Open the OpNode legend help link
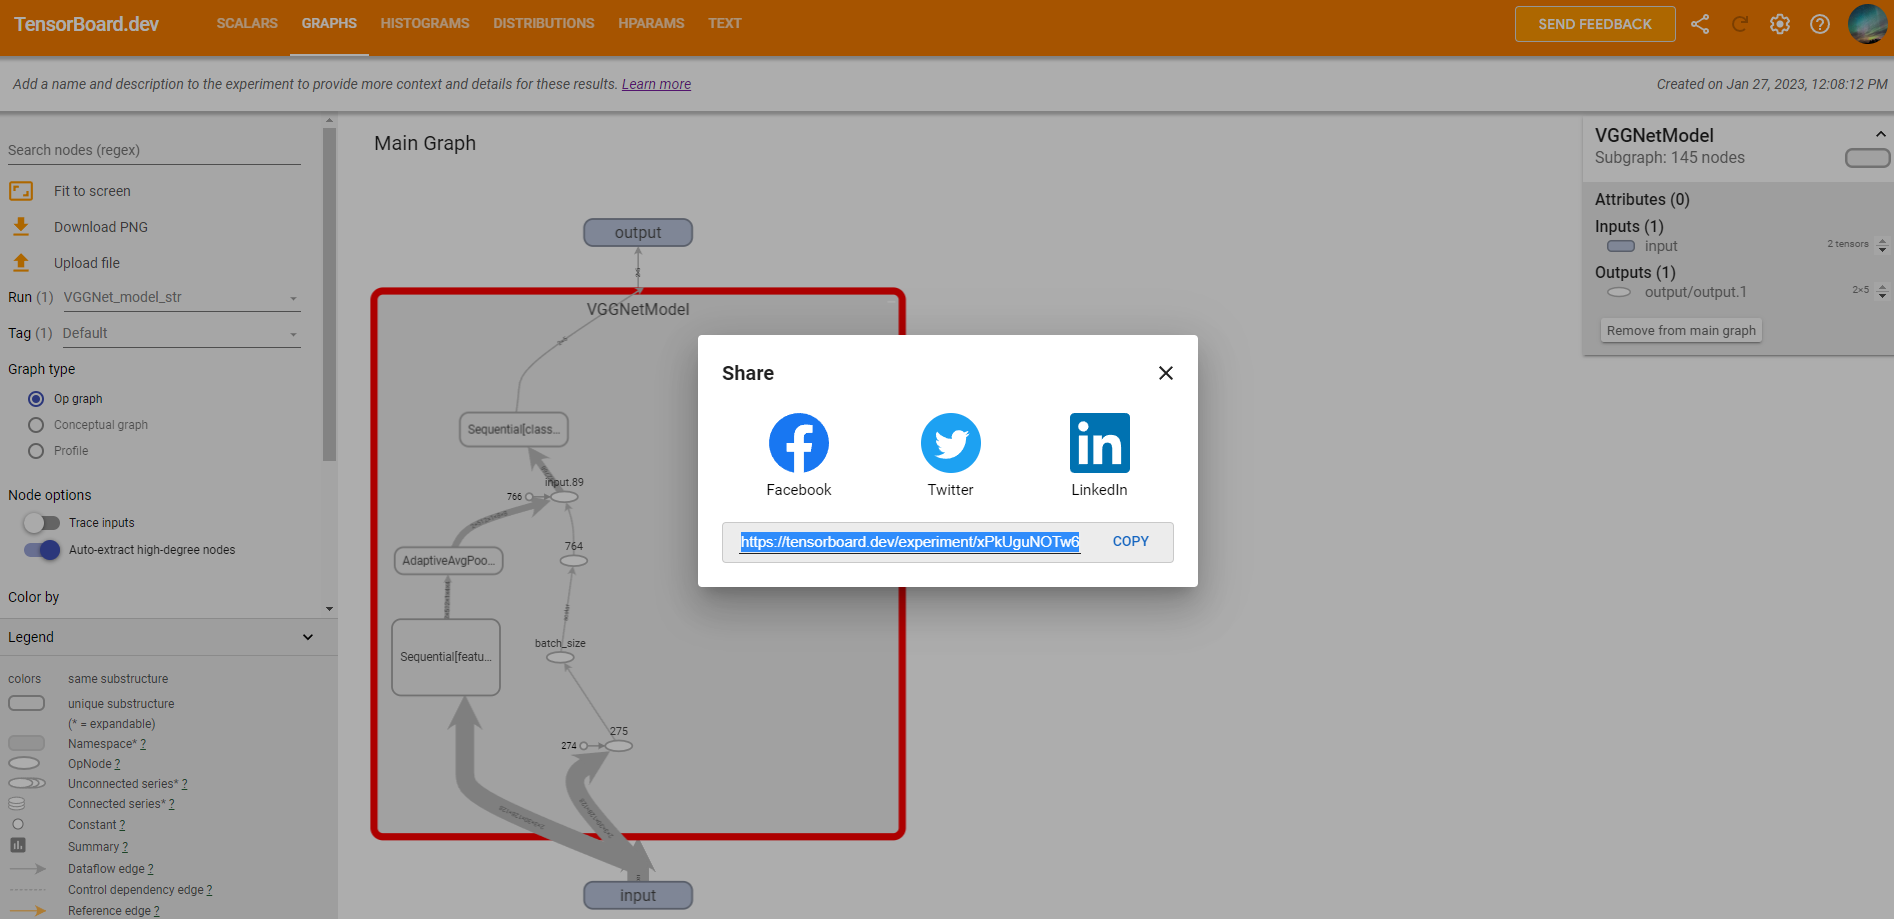 [117, 764]
